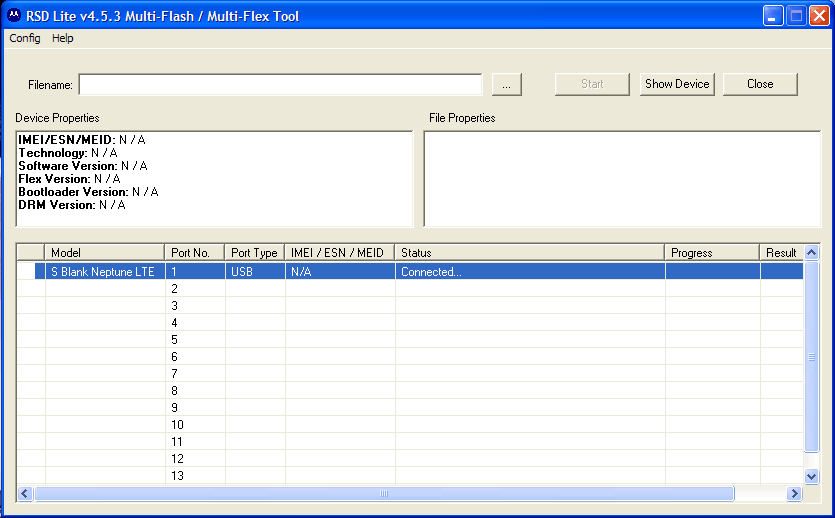Select port number 10 row
Screen dimensions: 835x518
[410, 425]
